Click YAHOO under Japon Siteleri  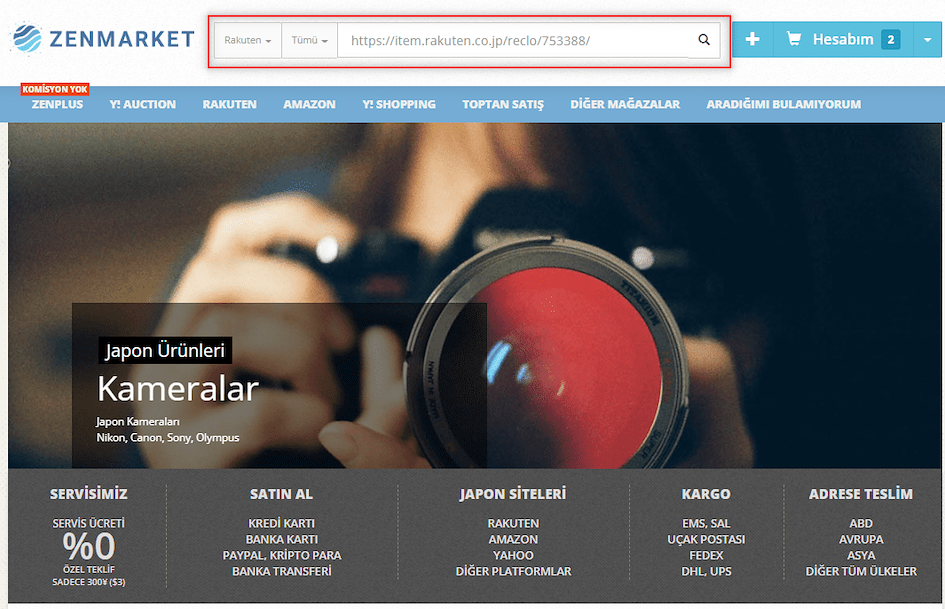513,555
